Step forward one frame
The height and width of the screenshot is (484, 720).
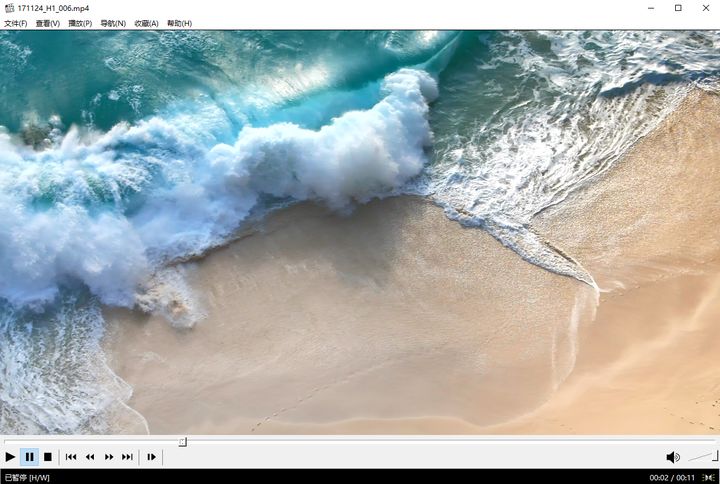coord(152,457)
